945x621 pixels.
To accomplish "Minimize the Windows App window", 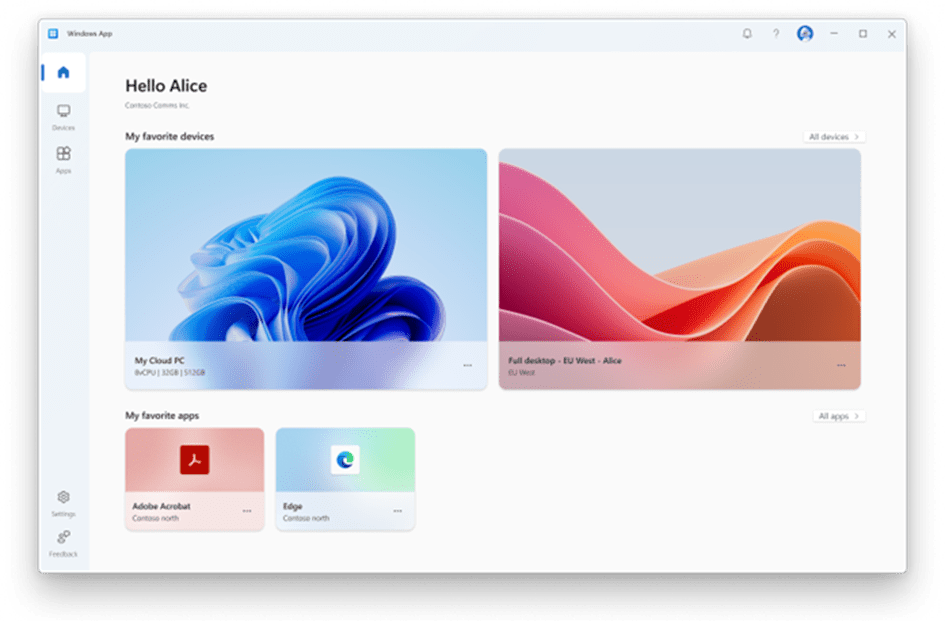I will [x=834, y=34].
